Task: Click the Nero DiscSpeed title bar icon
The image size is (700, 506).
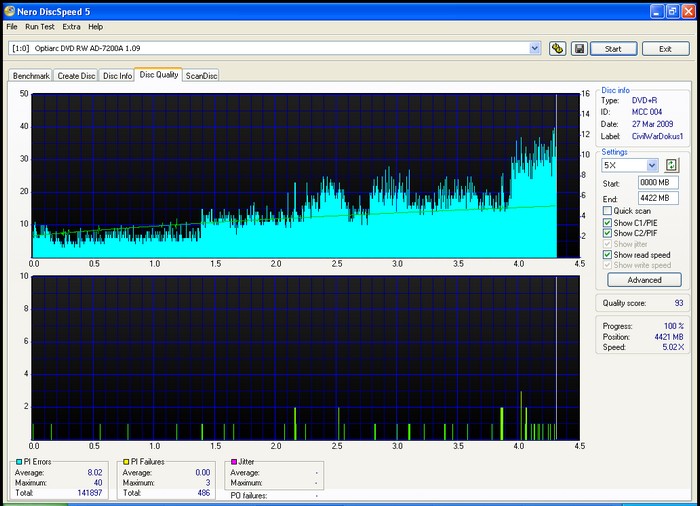Action: pos(9,10)
